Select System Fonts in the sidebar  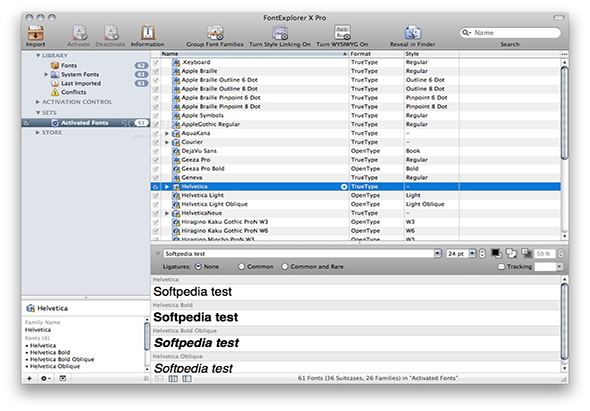pos(80,75)
